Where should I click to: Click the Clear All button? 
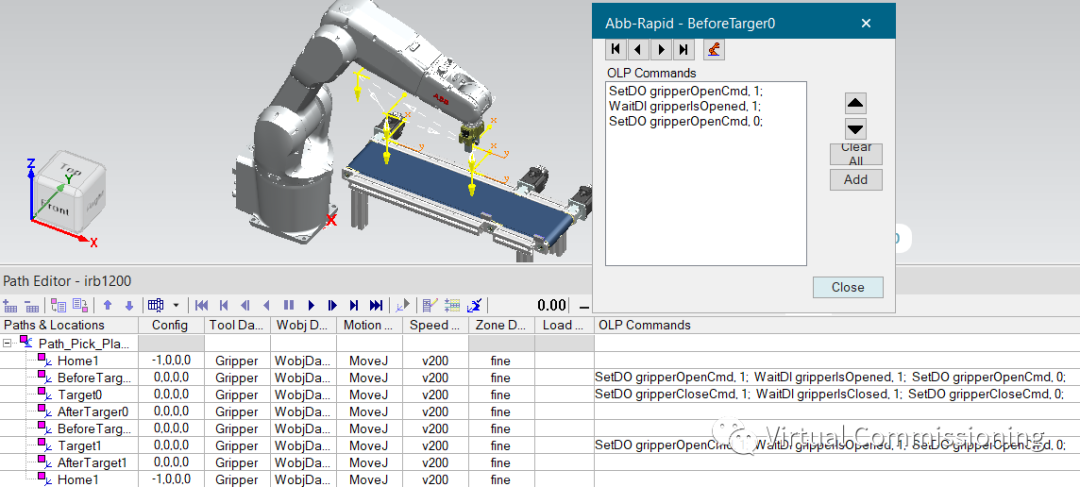856,154
